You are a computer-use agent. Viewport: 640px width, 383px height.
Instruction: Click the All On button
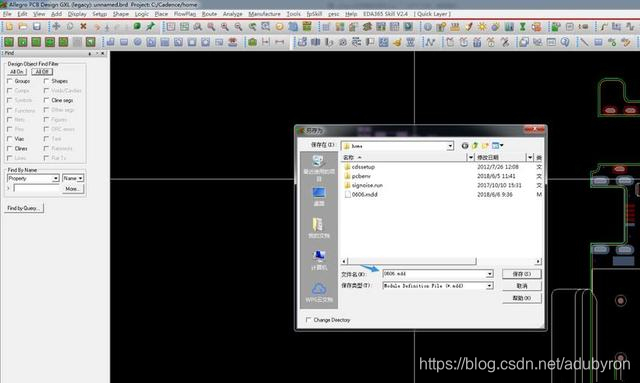17,72
